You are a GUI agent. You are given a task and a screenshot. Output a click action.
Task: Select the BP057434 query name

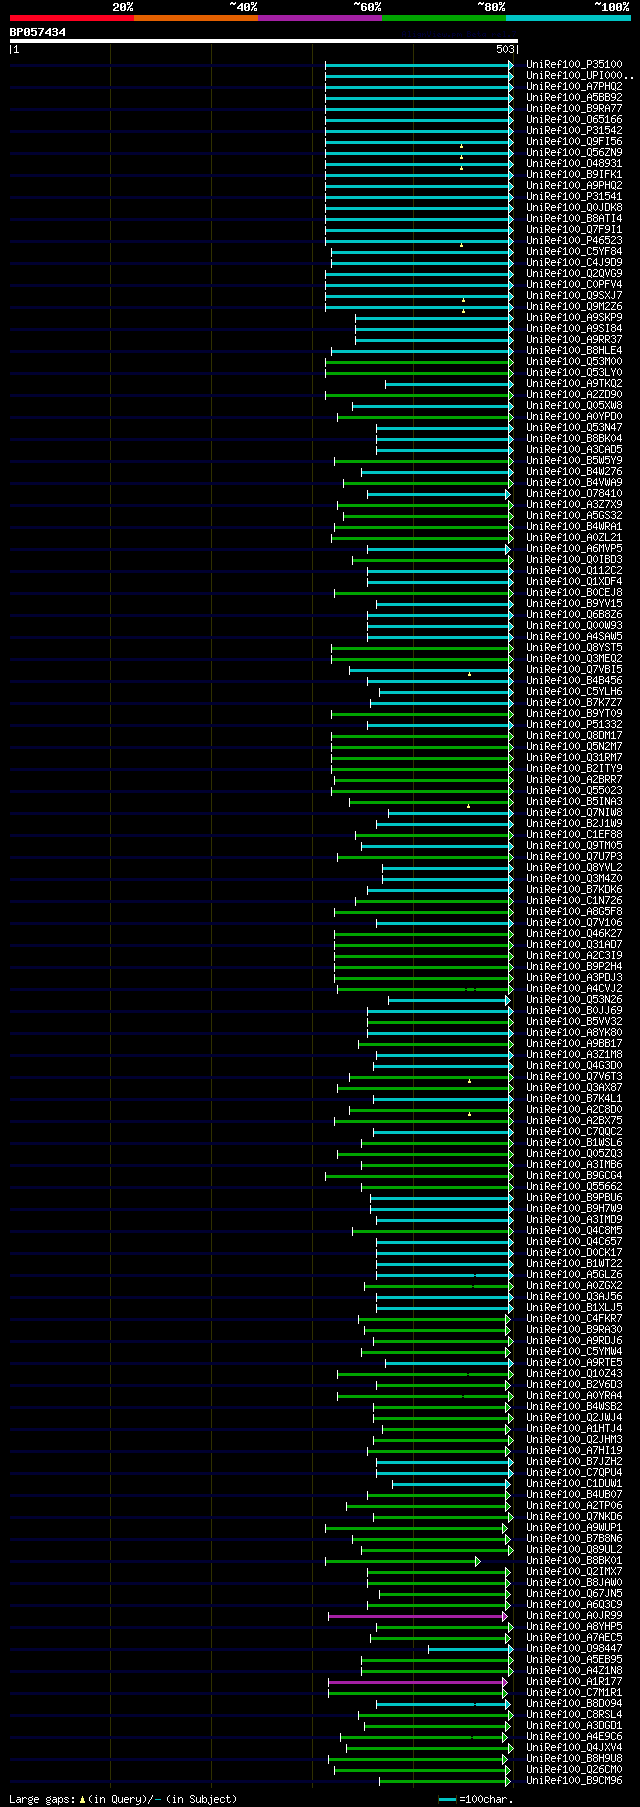(x=38, y=33)
